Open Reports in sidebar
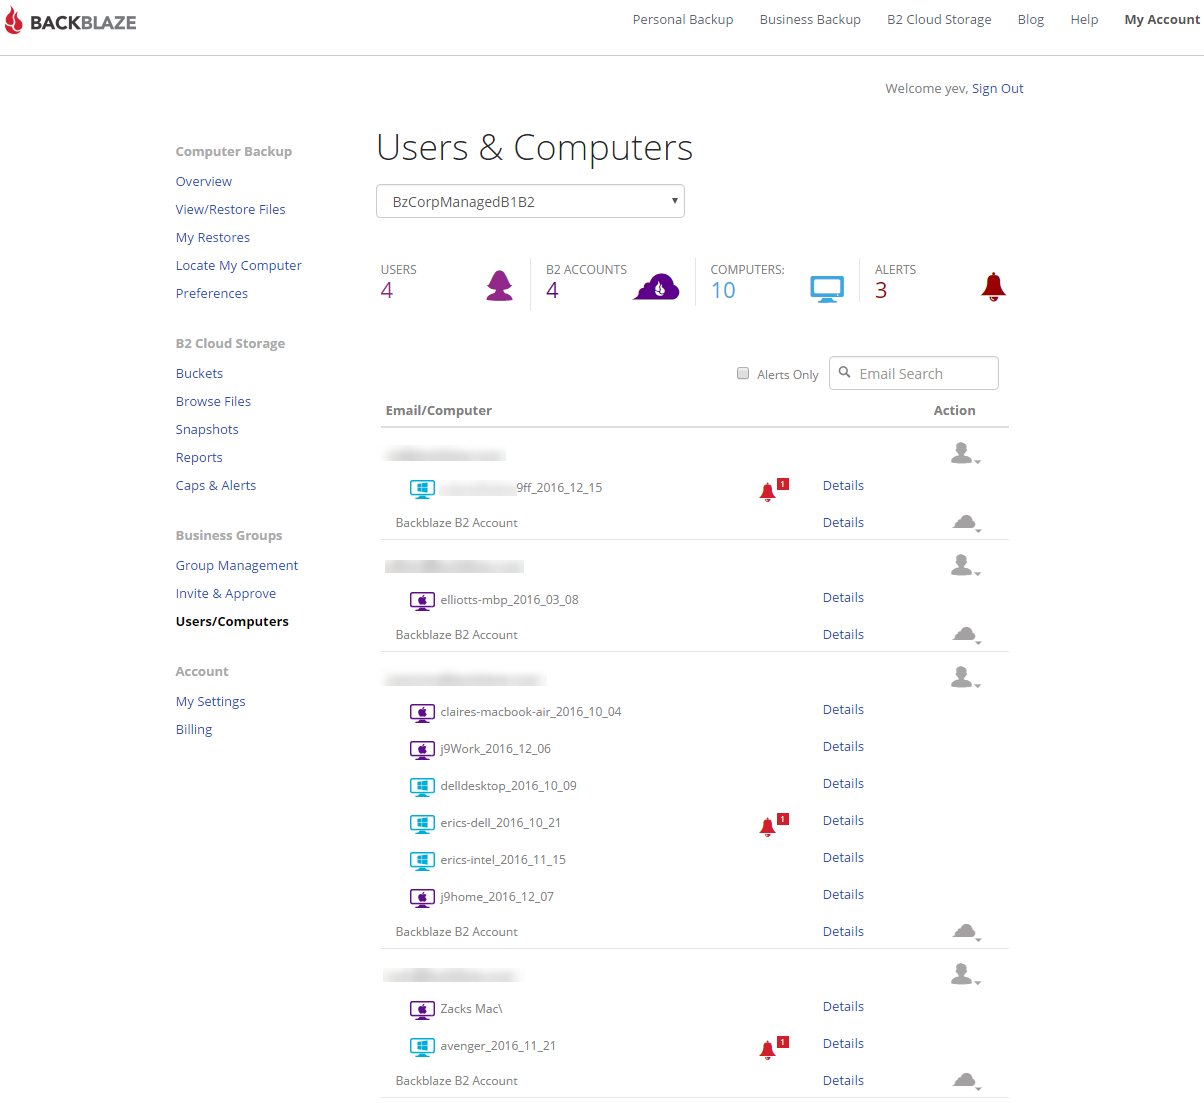The width and height of the screenshot is (1204, 1103). 199,458
